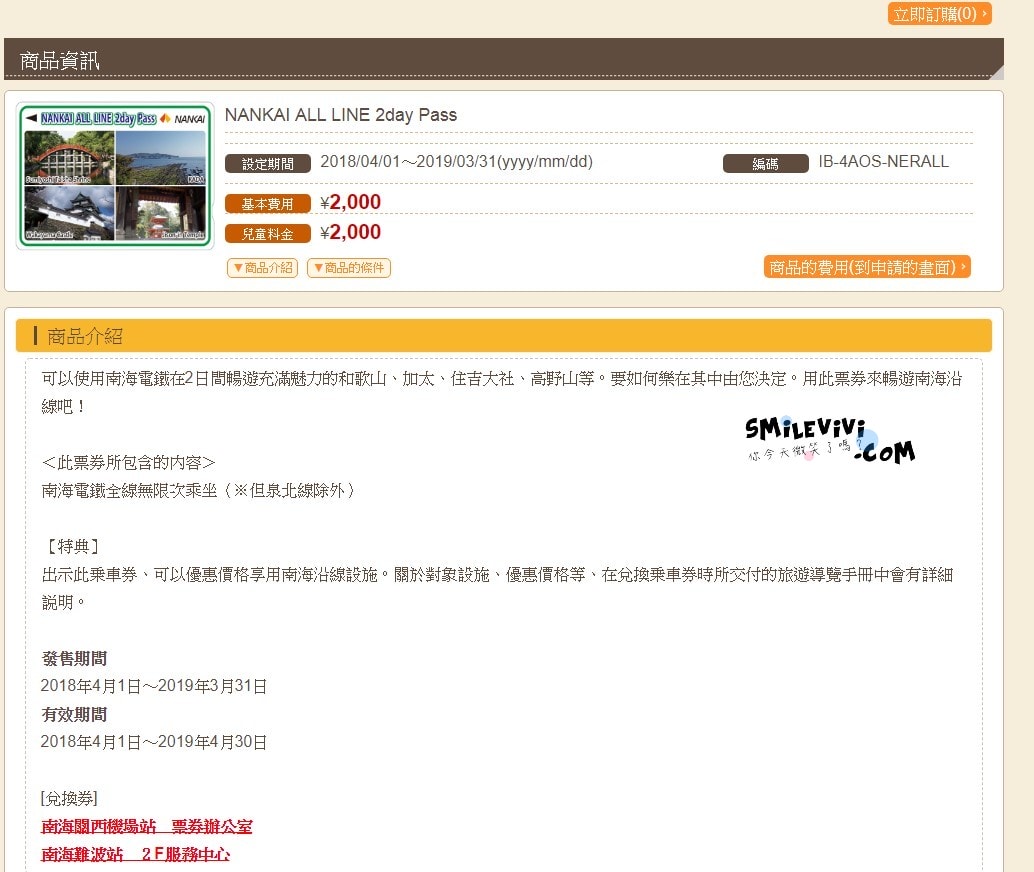Click the 商品介紹 orange heading bar

(504, 336)
